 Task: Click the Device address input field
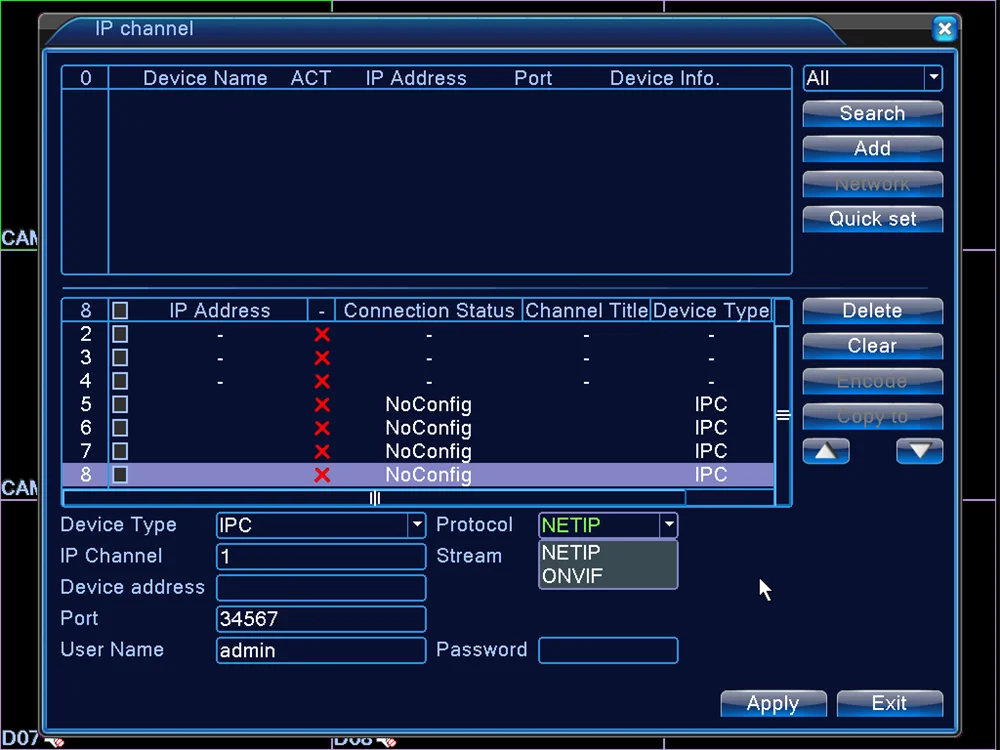321,587
